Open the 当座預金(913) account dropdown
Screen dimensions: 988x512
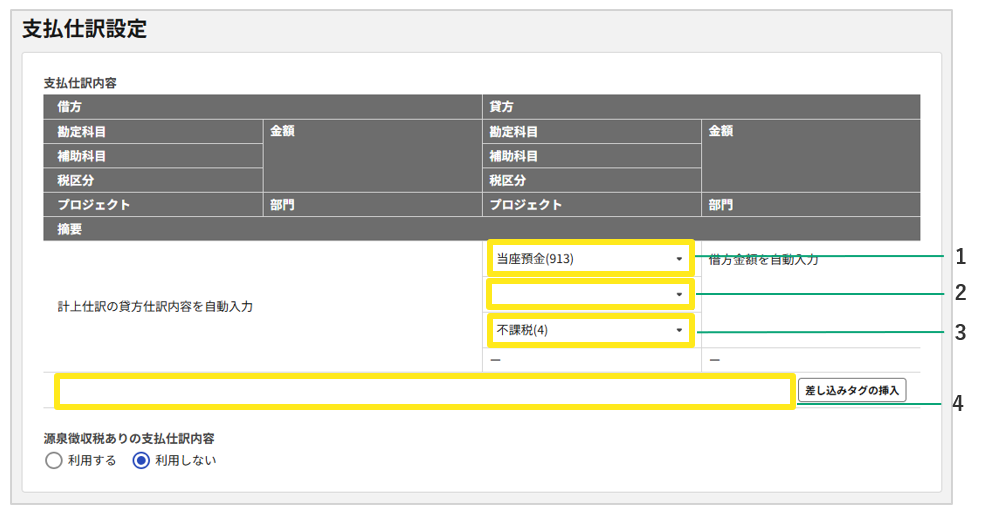(x=590, y=259)
